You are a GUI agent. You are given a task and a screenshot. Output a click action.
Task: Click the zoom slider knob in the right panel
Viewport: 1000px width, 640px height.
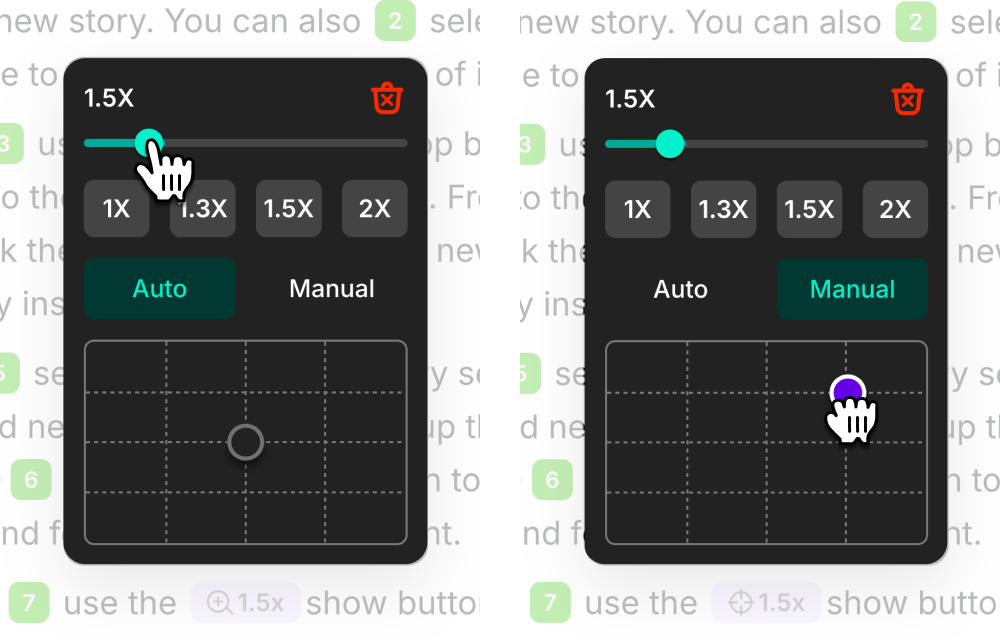tap(670, 144)
